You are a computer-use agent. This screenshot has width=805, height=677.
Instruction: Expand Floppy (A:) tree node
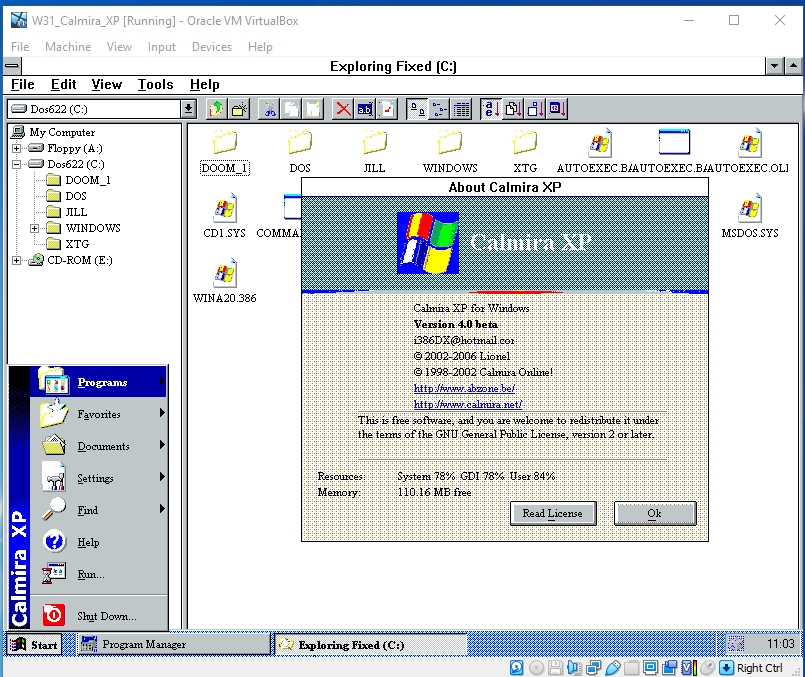point(16,148)
